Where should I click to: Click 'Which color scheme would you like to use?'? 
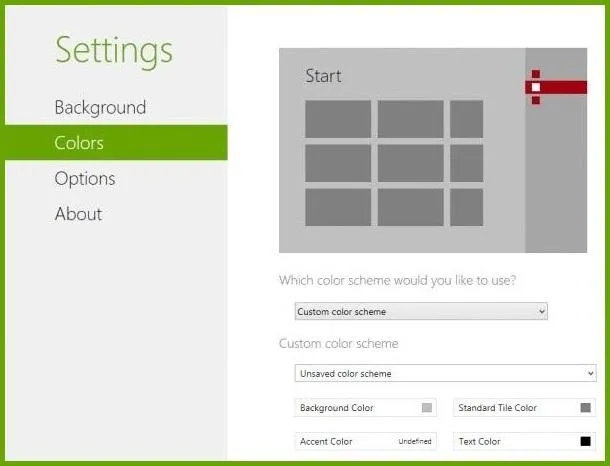pos(398,280)
